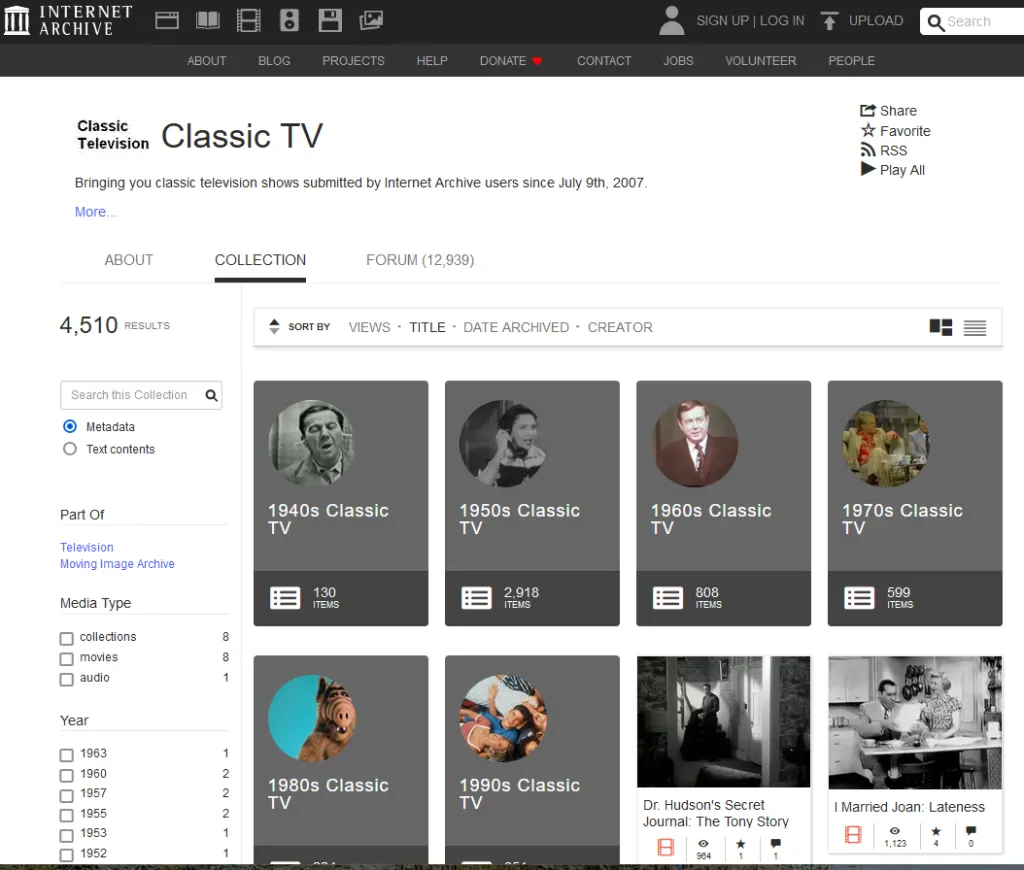This screenshot has height=870, width=1024.
Task: Expand the description with More...
Action: pos(95,212)
